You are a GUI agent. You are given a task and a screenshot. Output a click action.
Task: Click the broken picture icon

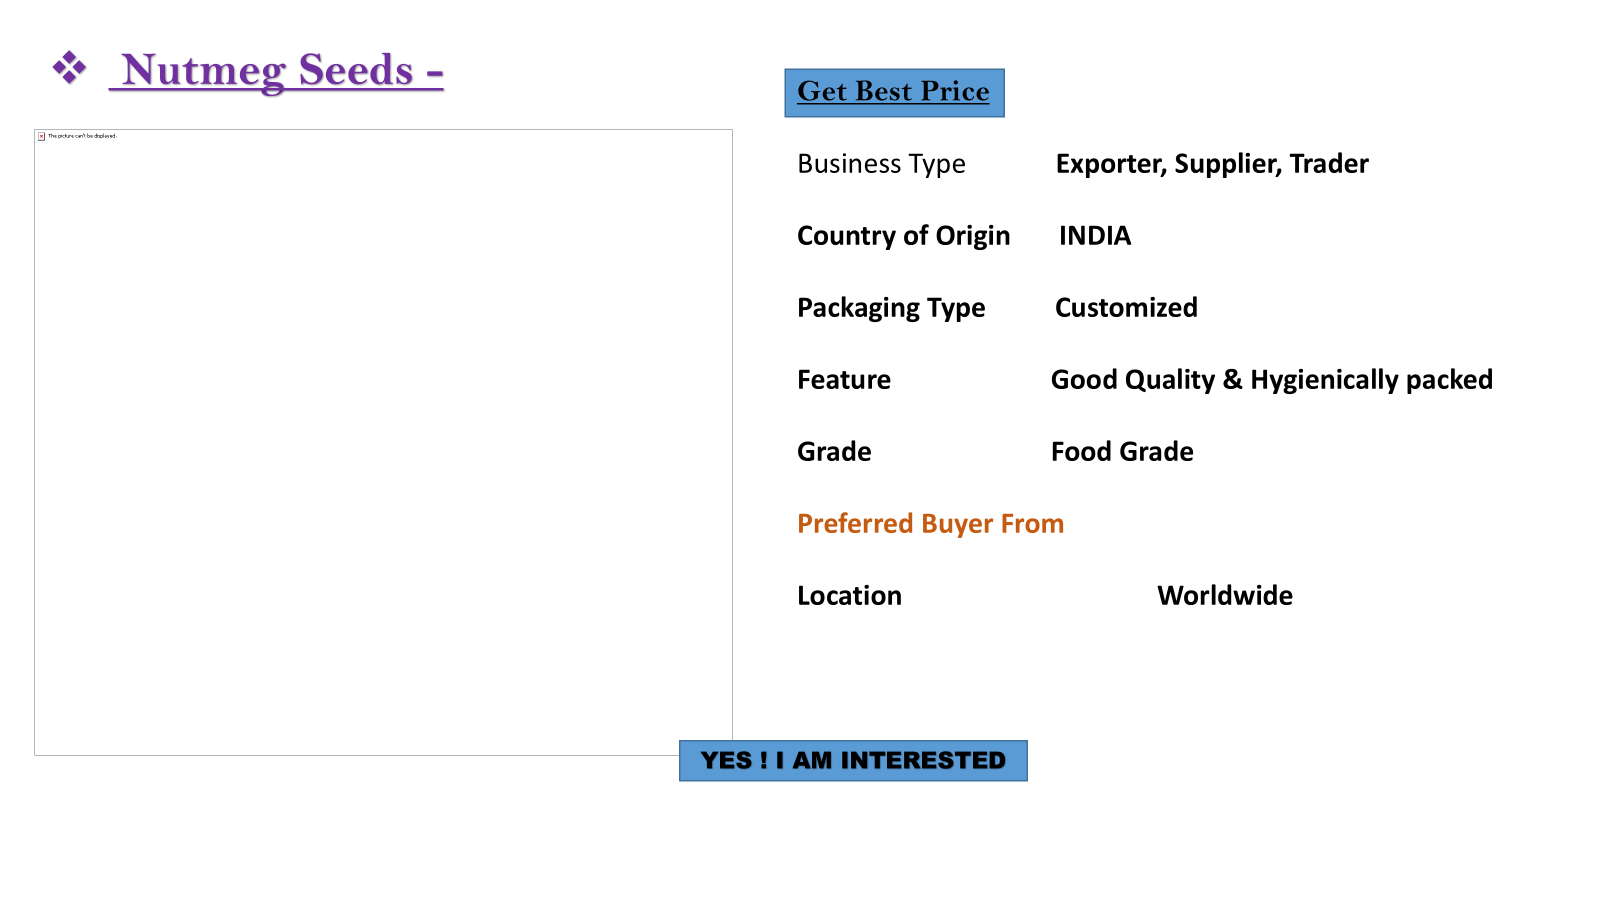click(41, 136)
